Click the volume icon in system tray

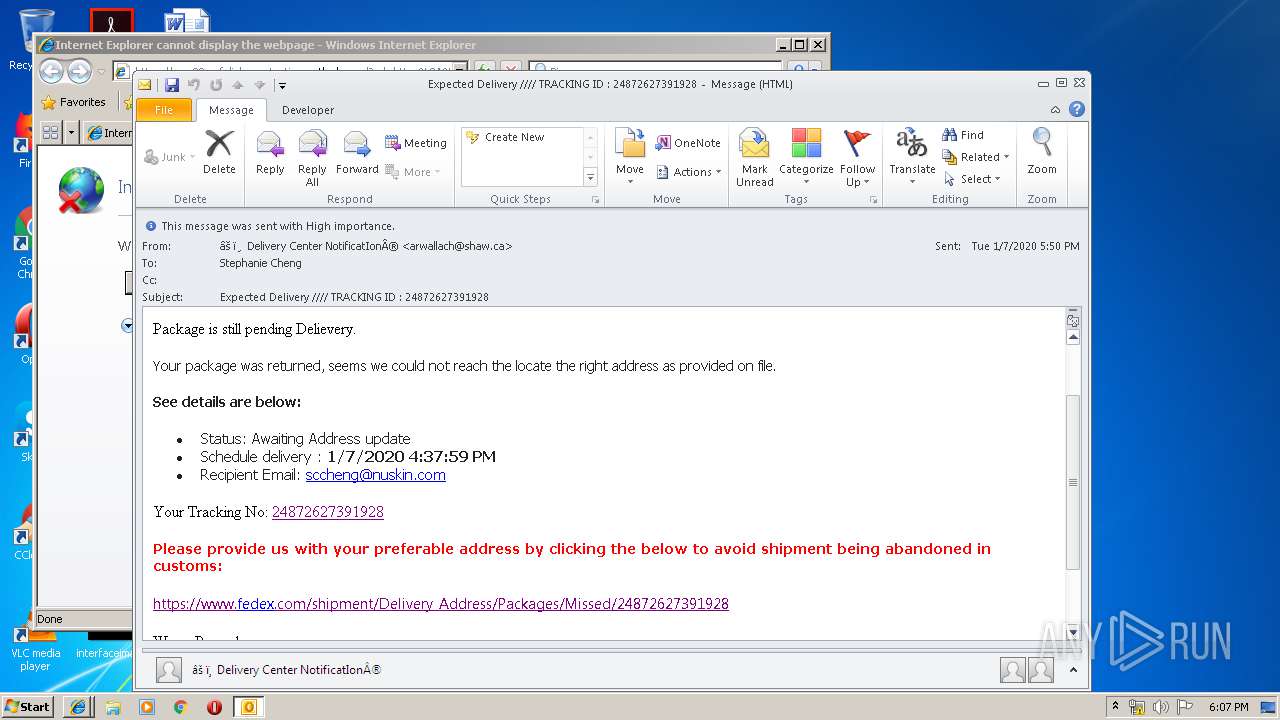(1161, 707)
